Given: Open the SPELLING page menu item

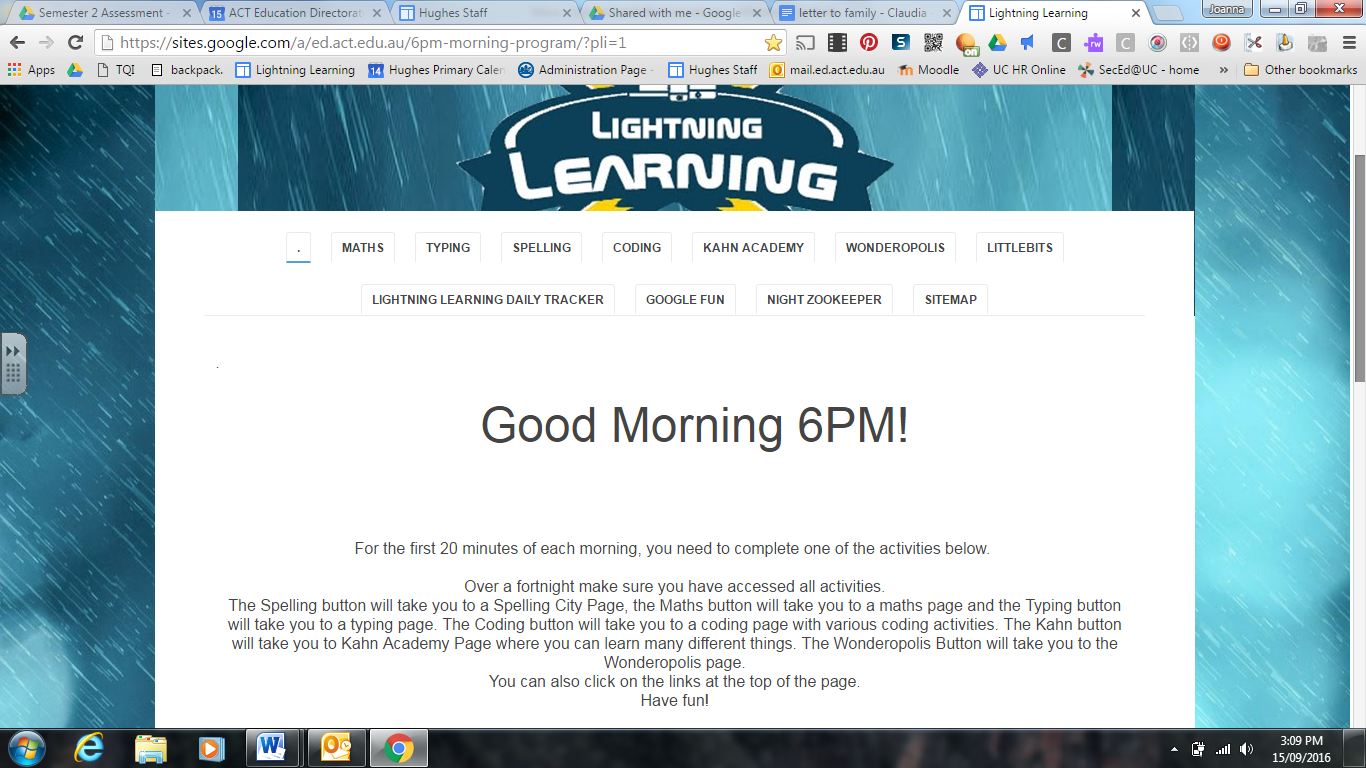Looking at the screenshot, I should click(542, 248).
